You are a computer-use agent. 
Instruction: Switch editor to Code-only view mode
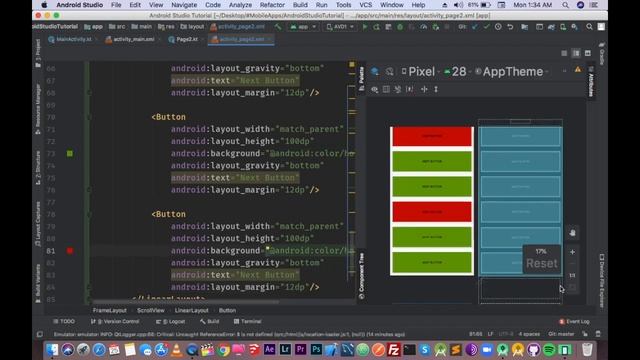click(x=564, y=53)
